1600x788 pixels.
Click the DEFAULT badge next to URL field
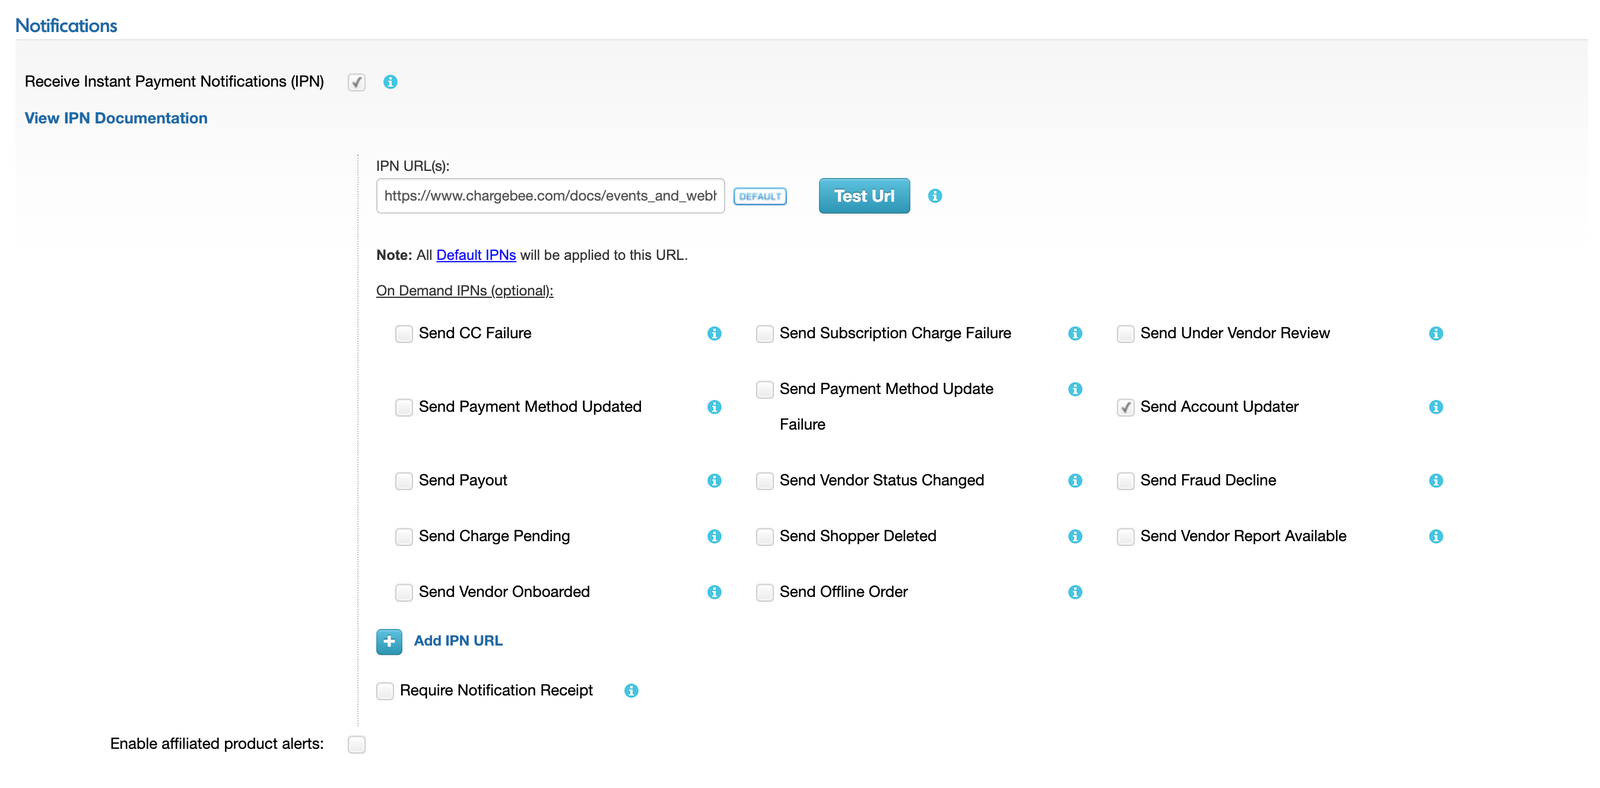[760, 197]
